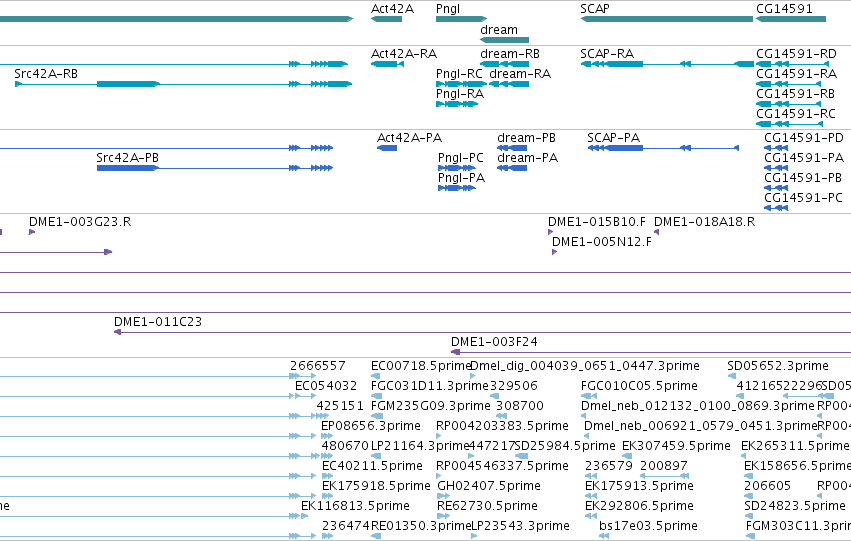Click the CG14591-PD label
Screen dimensions: 851x541
[804, 138]
